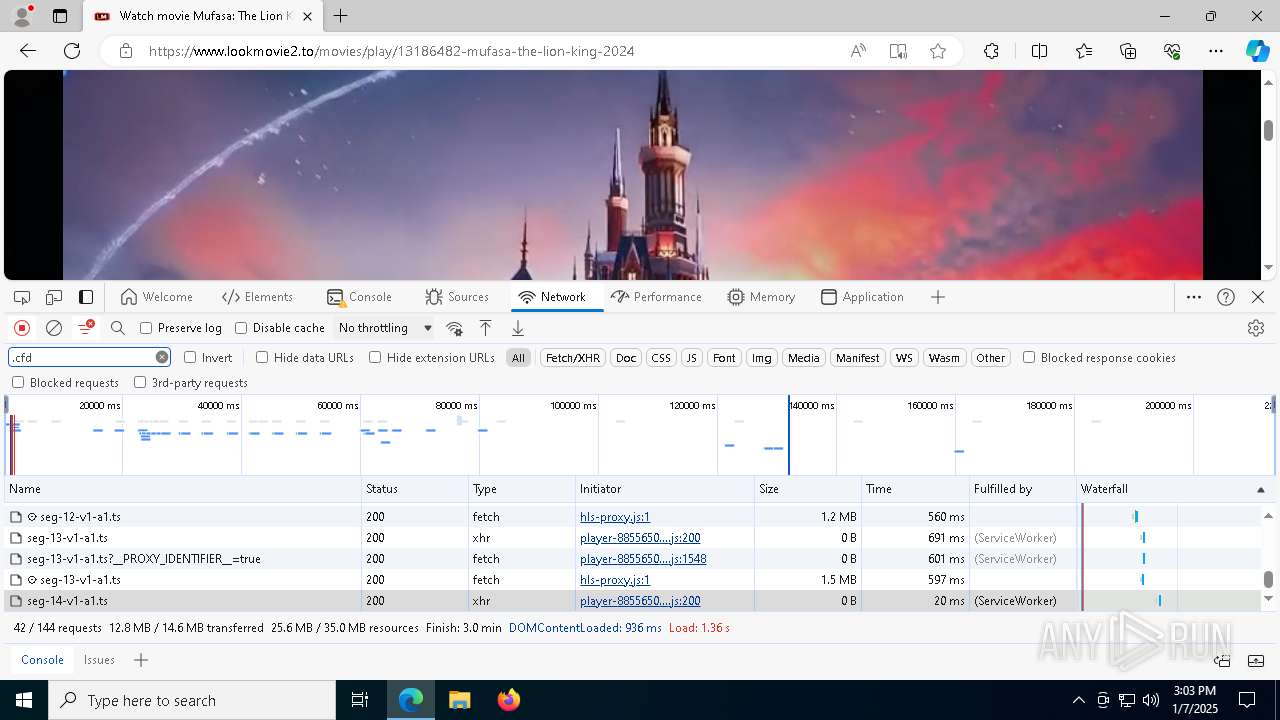
Task: Add more tools to DevTools tab bar
Action: tap(938, 297)
